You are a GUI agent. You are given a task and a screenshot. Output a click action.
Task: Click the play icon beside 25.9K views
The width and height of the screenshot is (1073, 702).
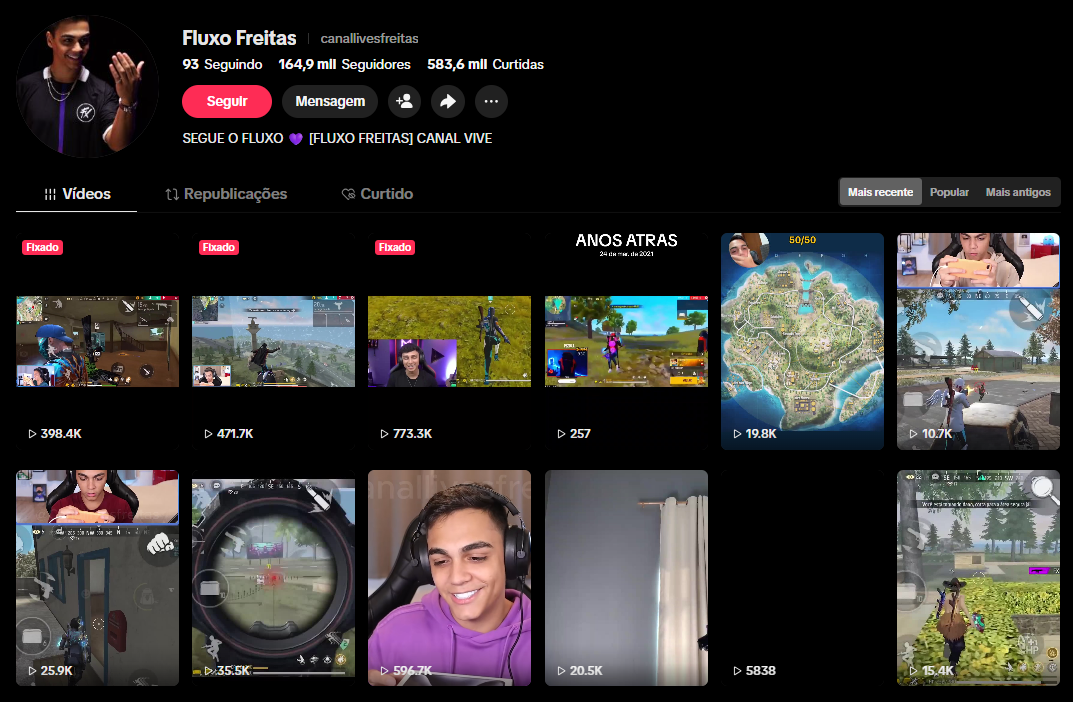coord(32,671)
